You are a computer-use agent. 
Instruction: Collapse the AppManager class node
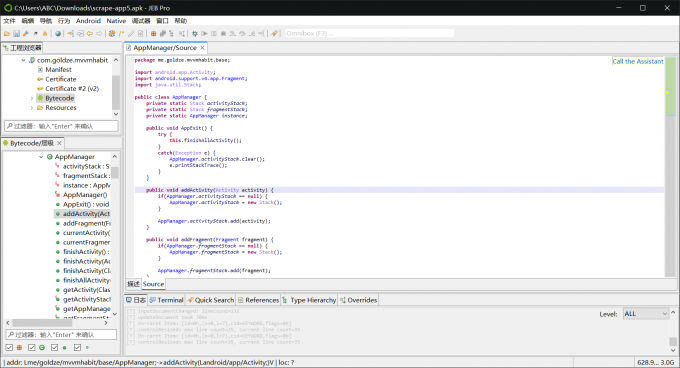coord(41,157)
